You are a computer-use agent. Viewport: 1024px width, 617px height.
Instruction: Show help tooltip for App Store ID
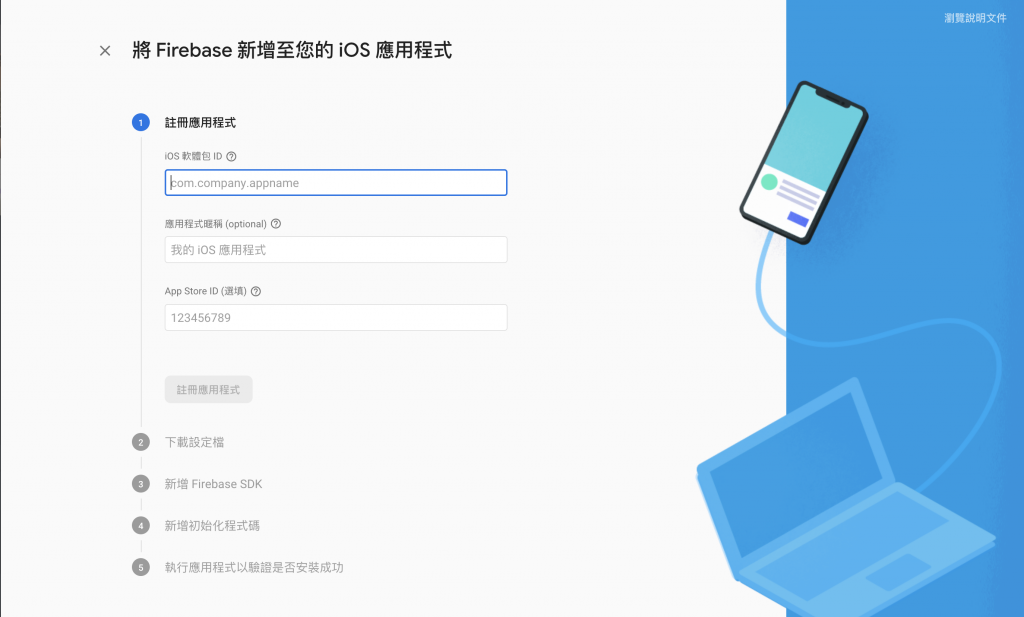[256, 292]
